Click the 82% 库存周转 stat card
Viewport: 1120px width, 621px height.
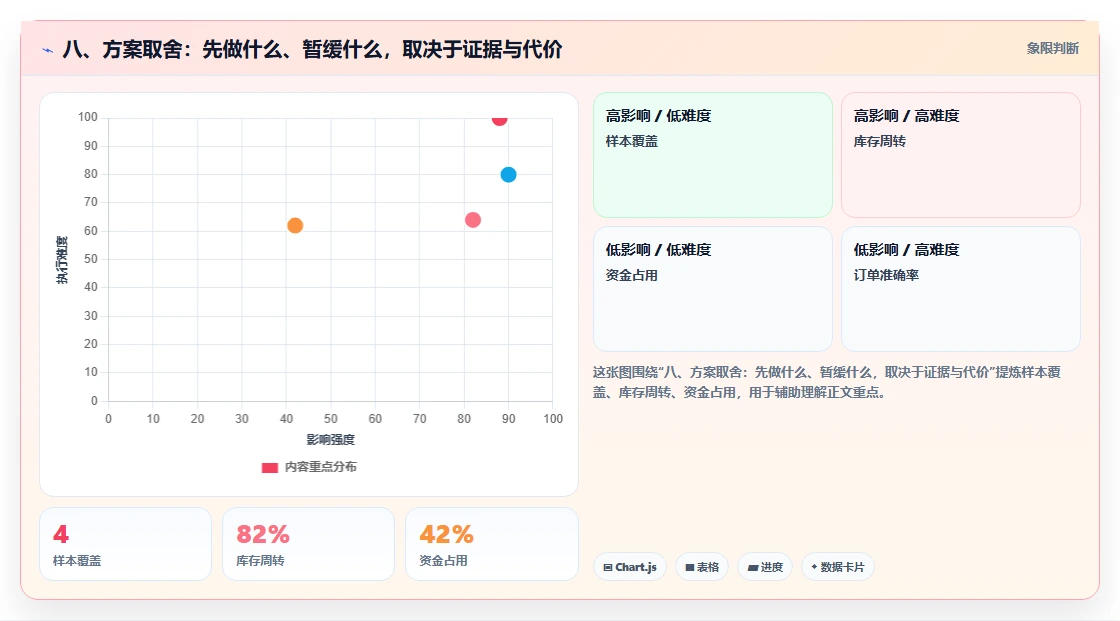[309, 544]
